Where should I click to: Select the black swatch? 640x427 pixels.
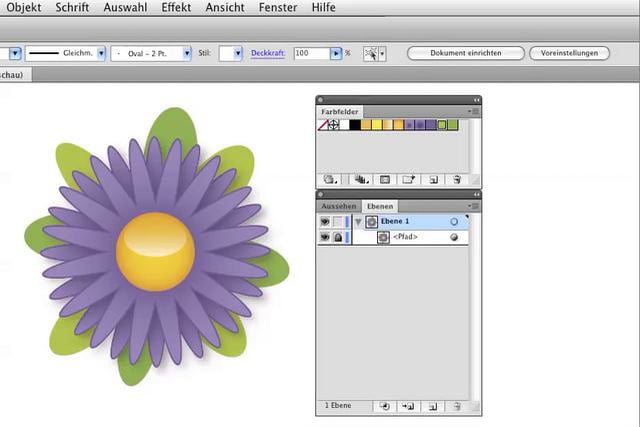tap(355, 125)
